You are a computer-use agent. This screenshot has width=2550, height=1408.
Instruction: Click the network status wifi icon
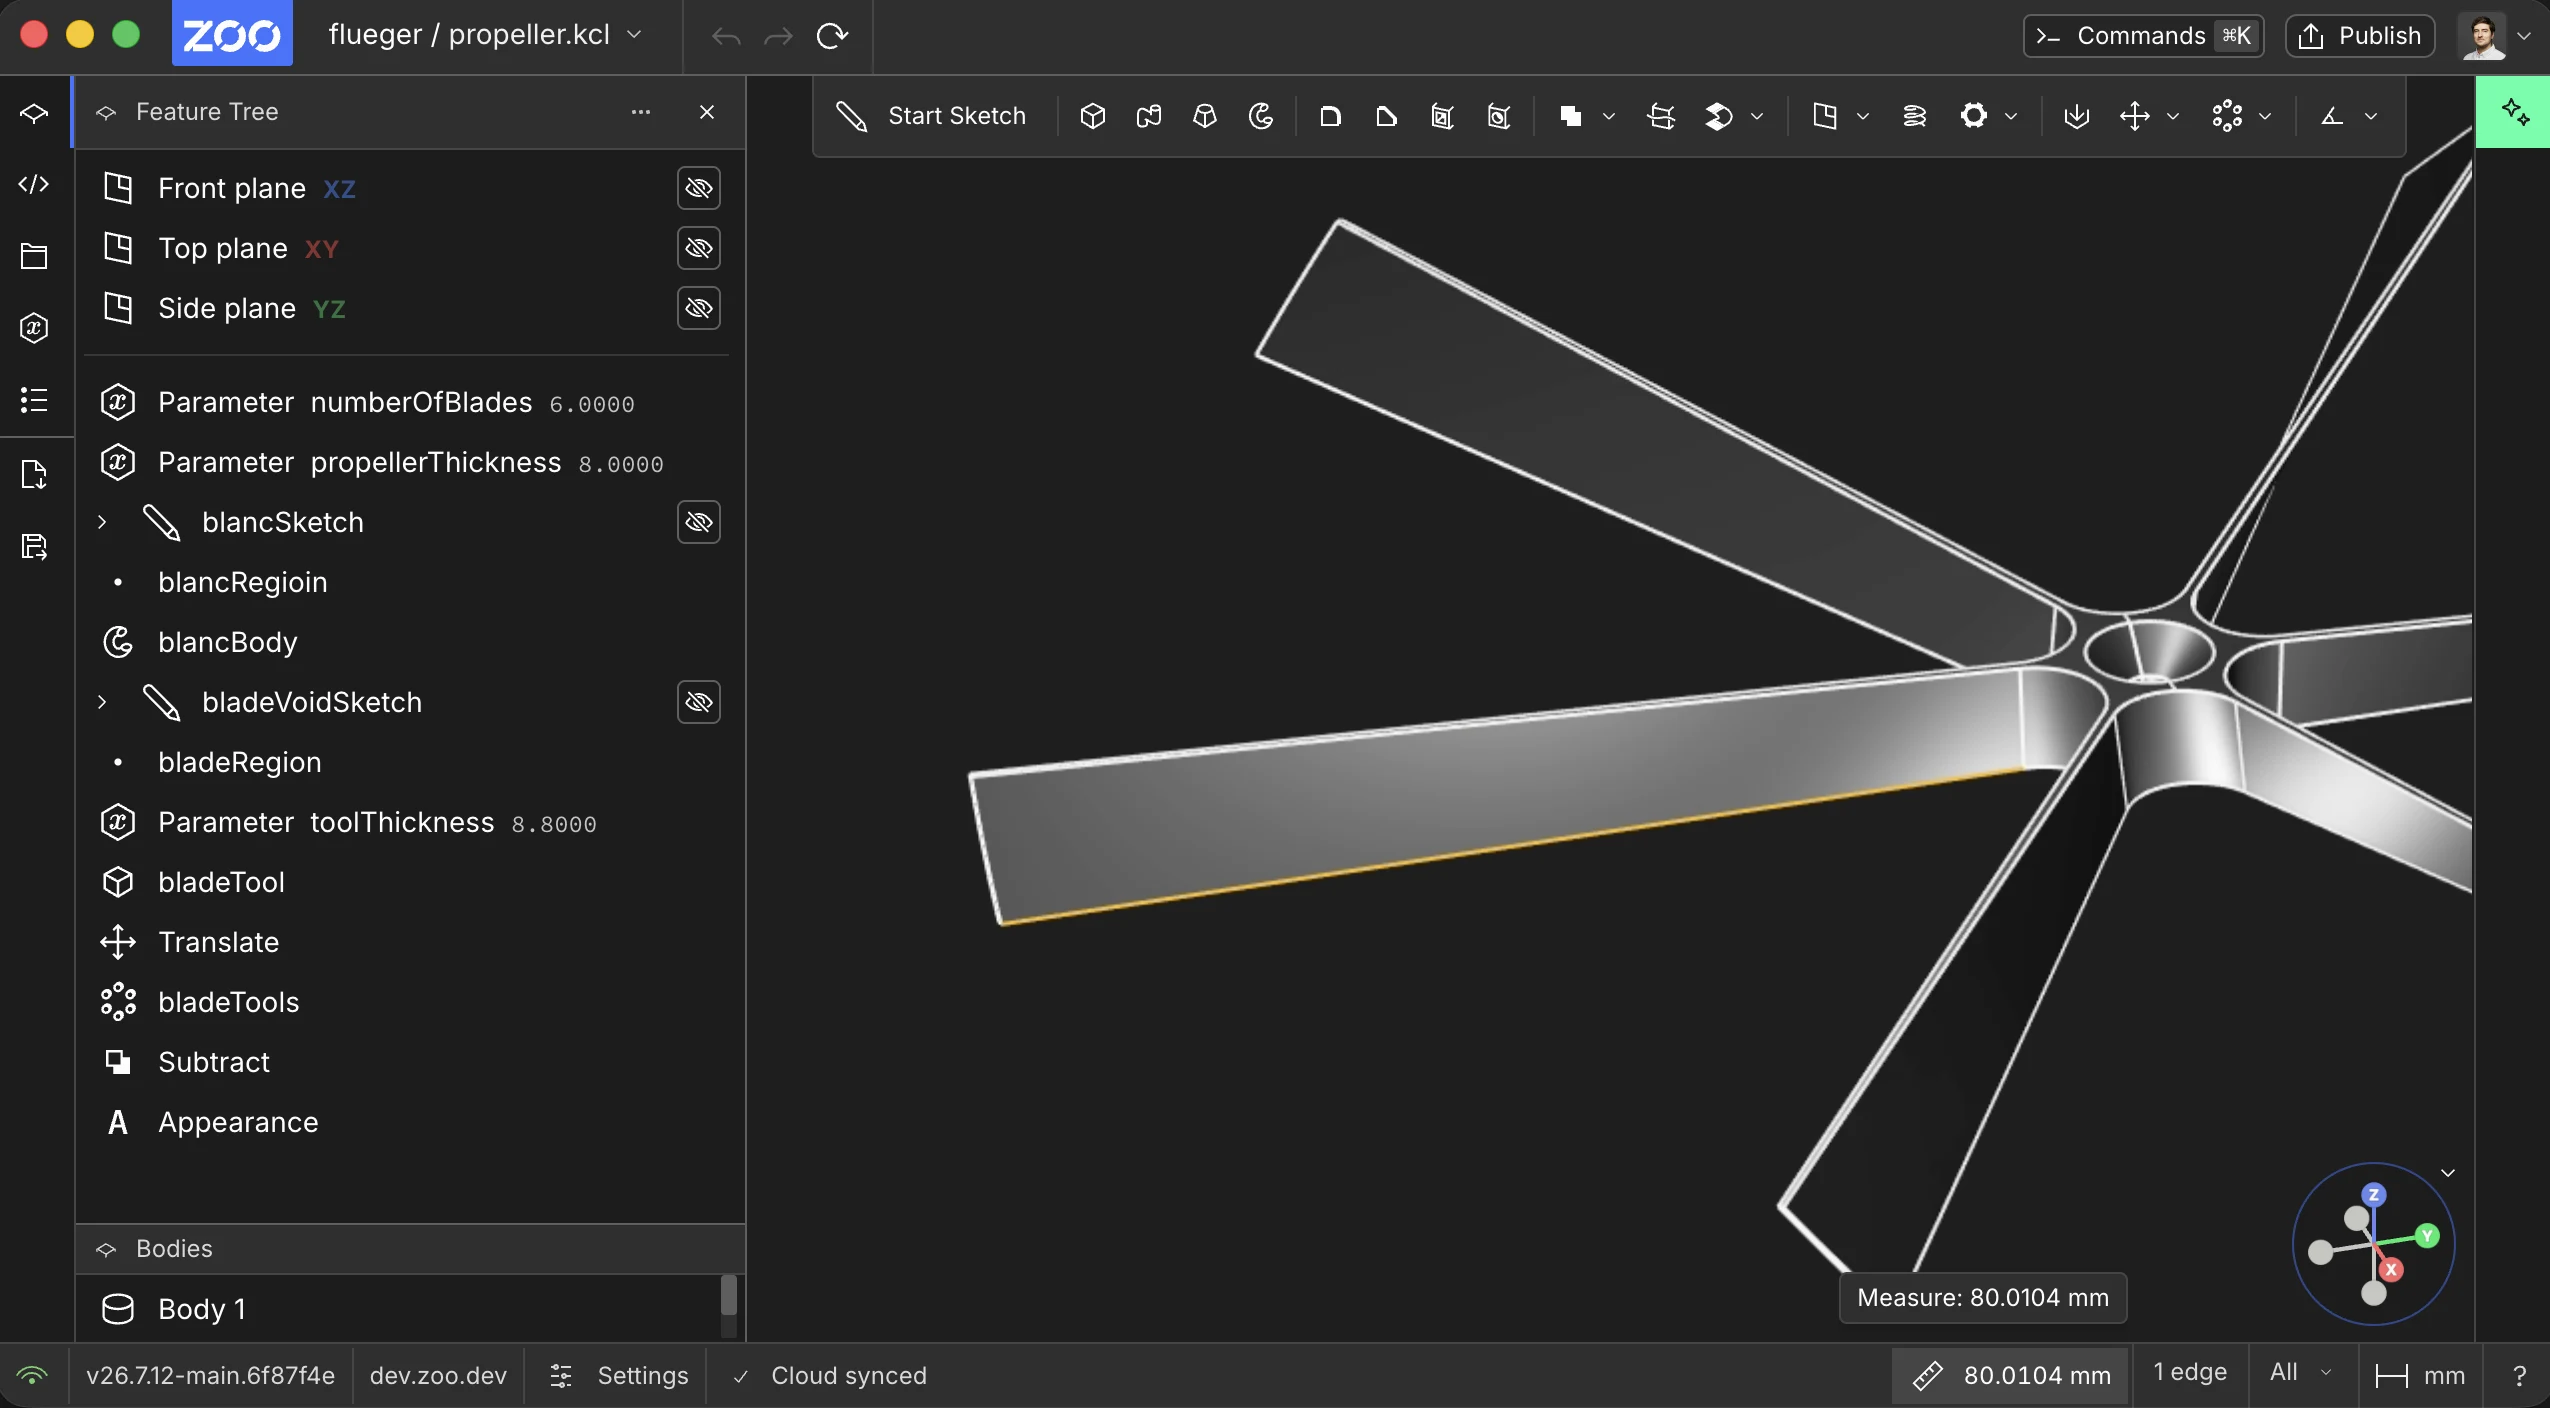(32, 1376)
